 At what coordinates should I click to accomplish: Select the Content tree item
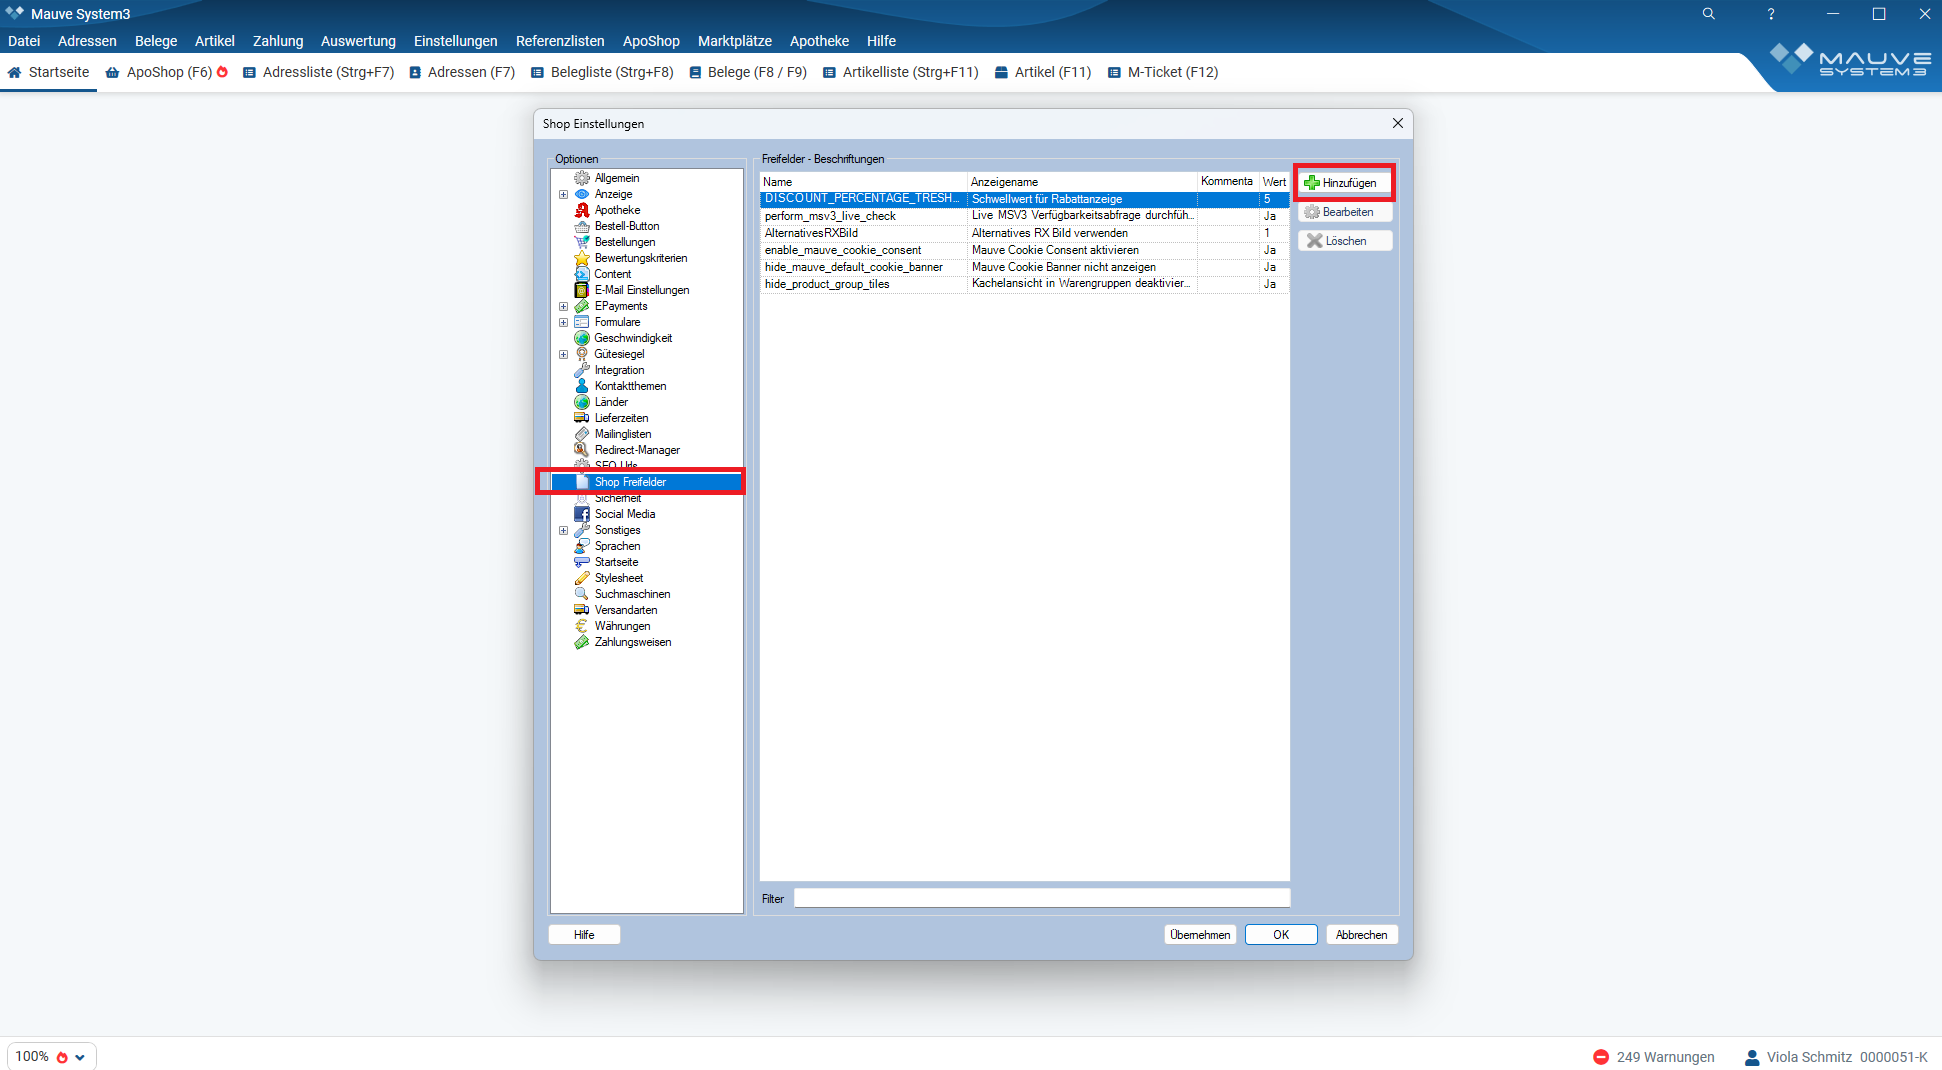pyautogui.click(x=612, y=274)
